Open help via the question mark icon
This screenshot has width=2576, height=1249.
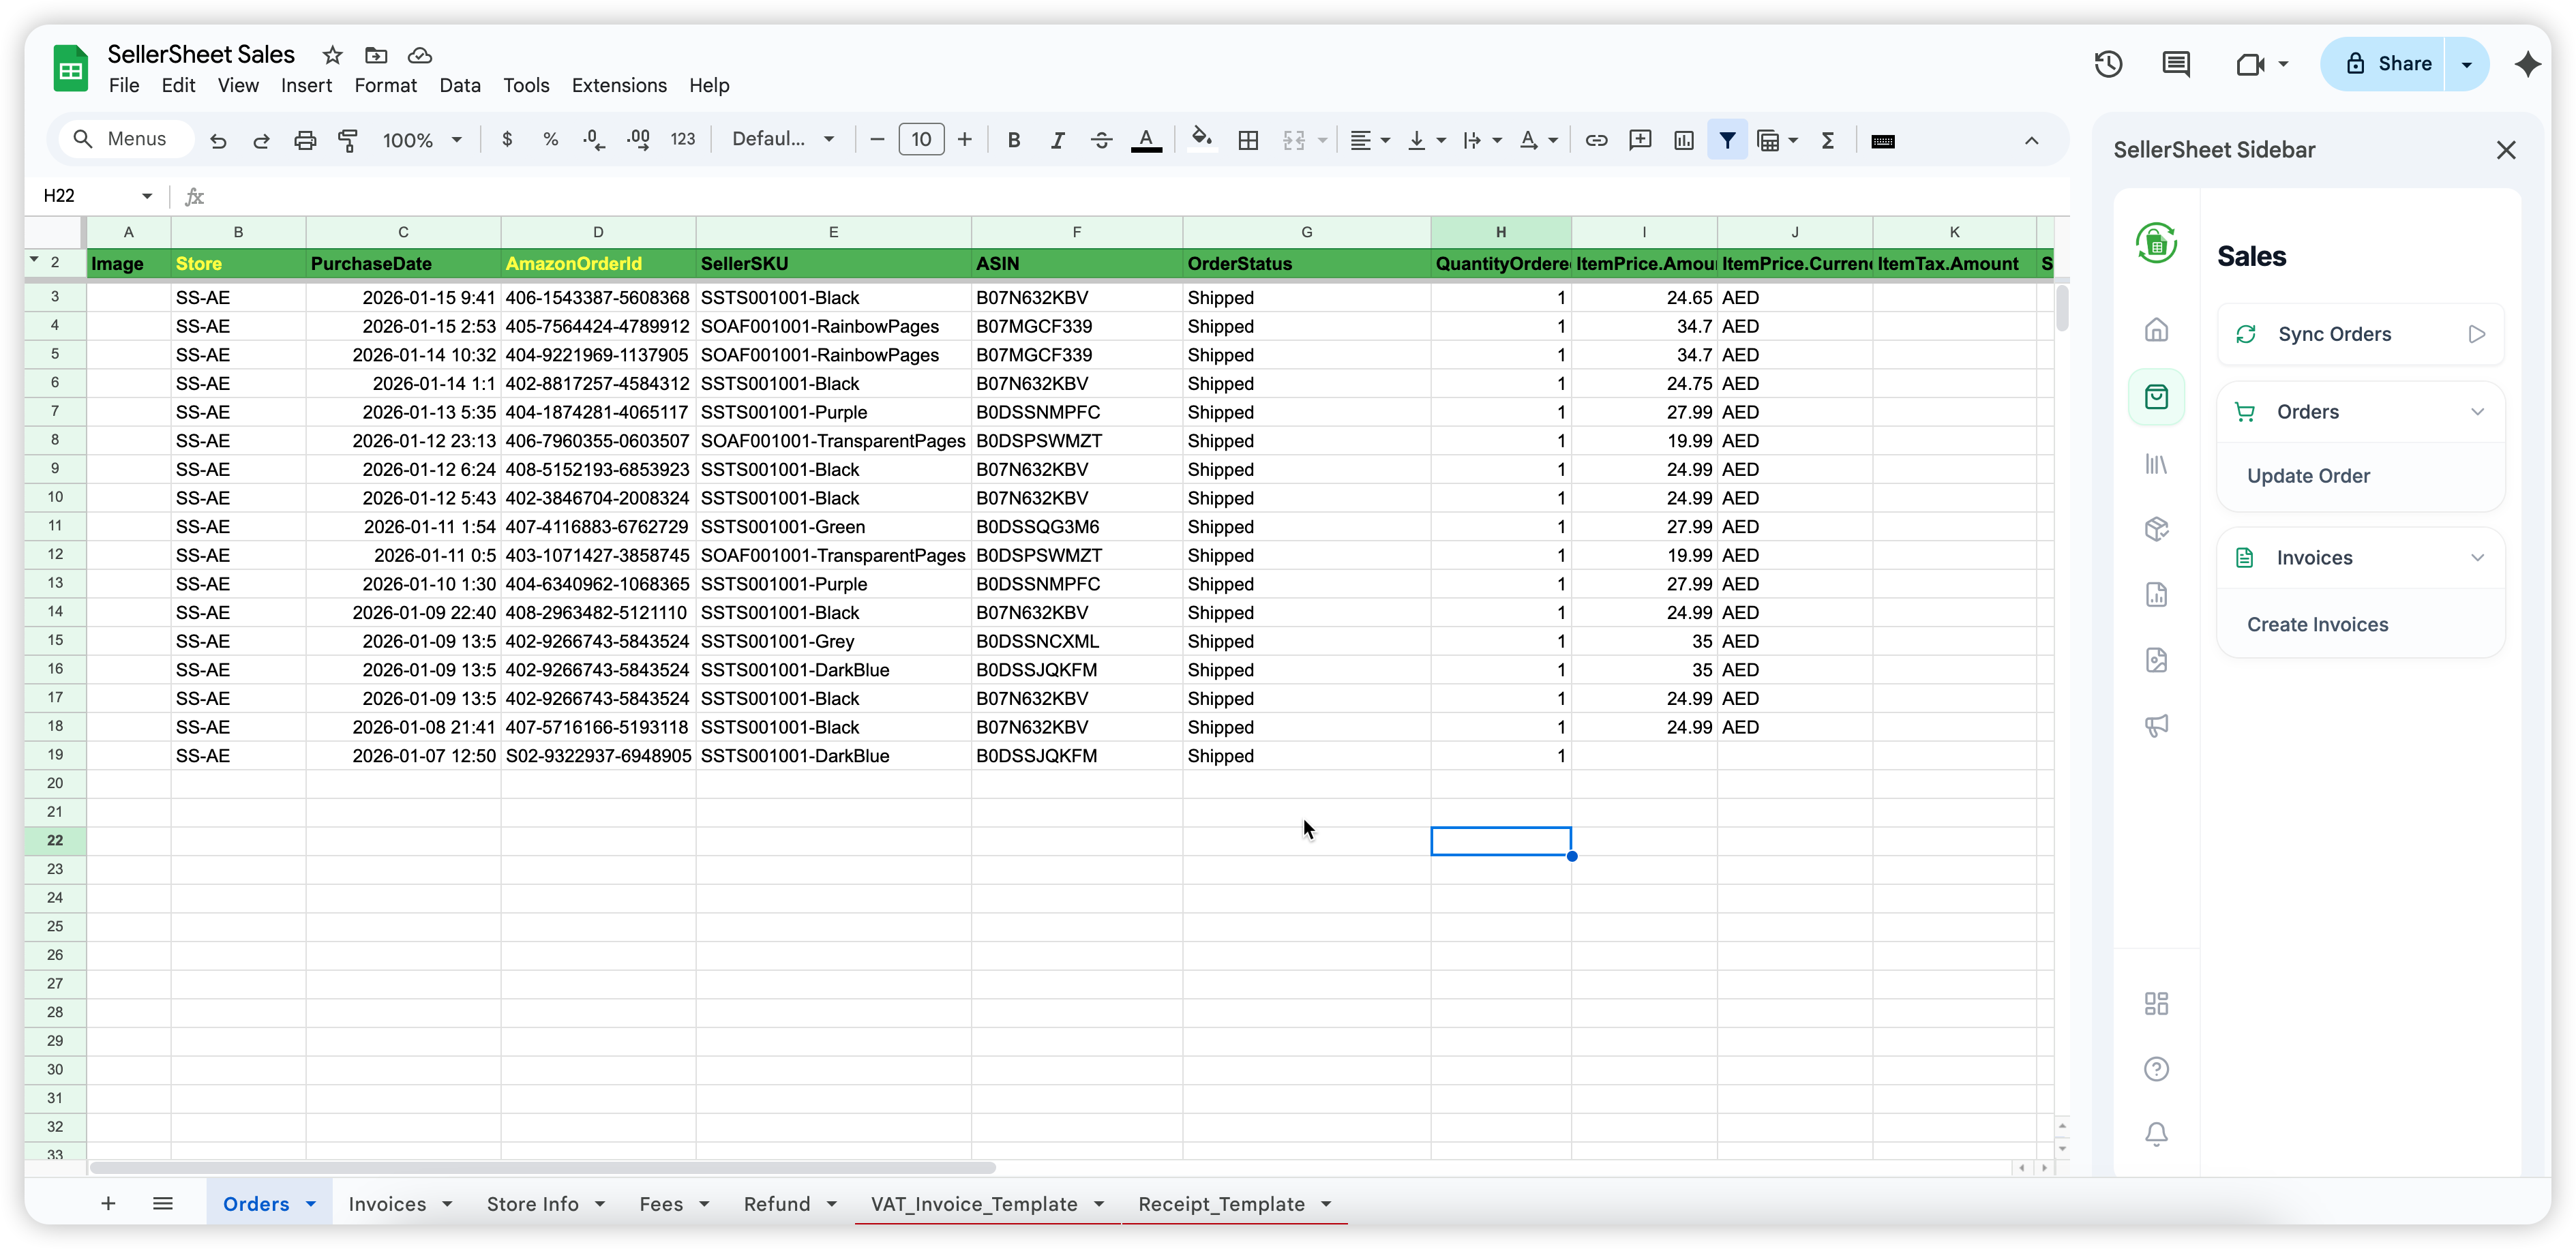(x=2156, y=1069)
